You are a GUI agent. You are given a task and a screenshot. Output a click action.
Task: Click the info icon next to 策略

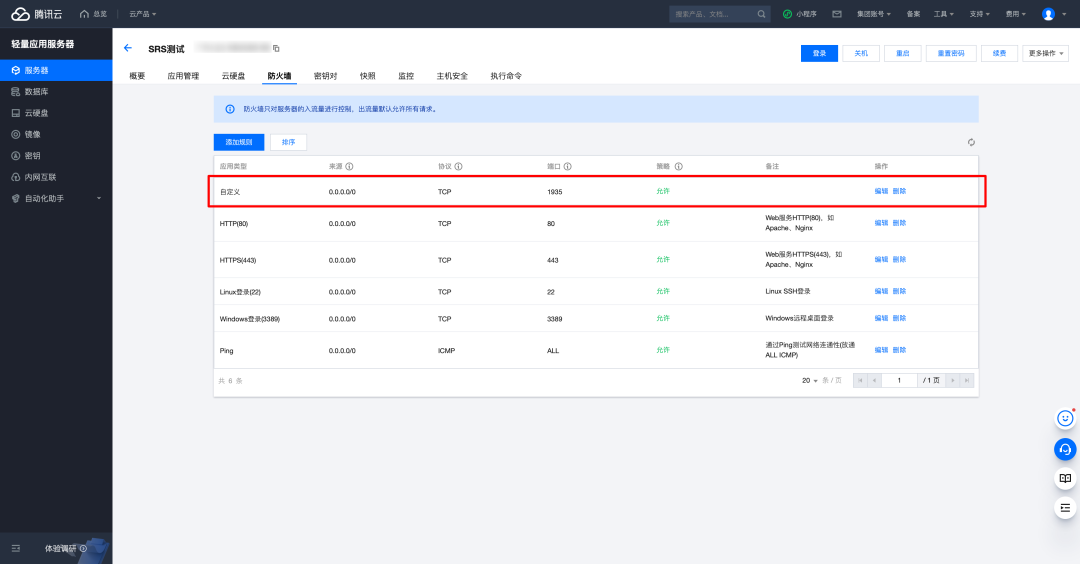click(678, 167)
